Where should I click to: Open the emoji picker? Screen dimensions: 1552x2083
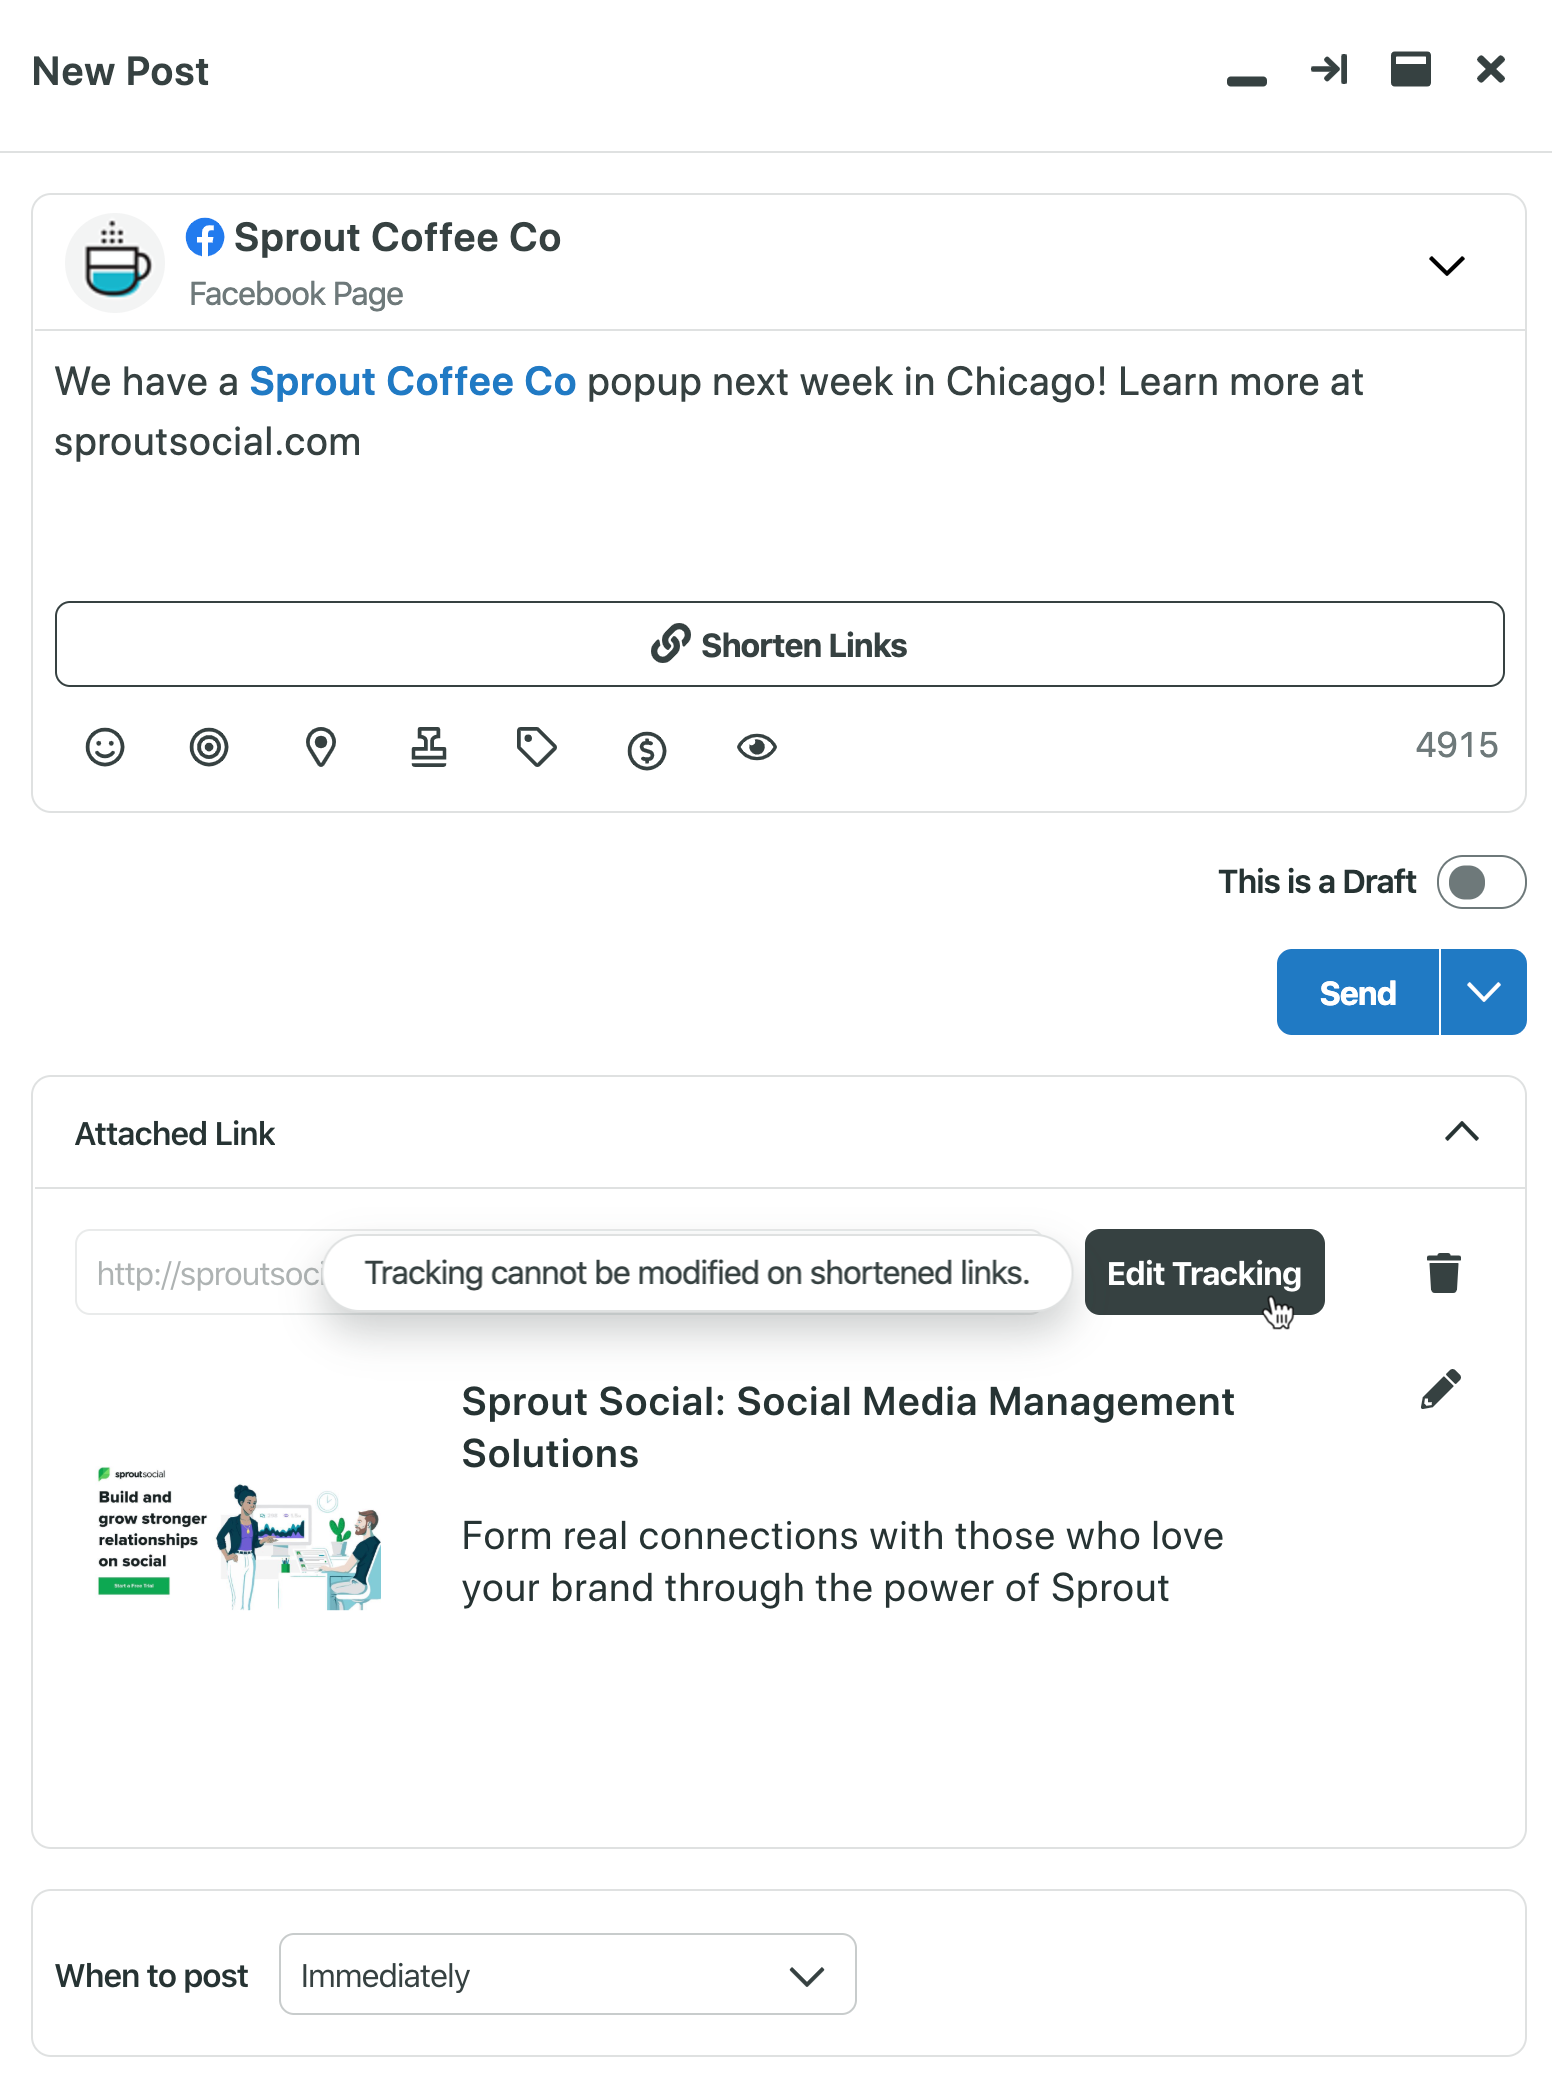coord(105,747)
